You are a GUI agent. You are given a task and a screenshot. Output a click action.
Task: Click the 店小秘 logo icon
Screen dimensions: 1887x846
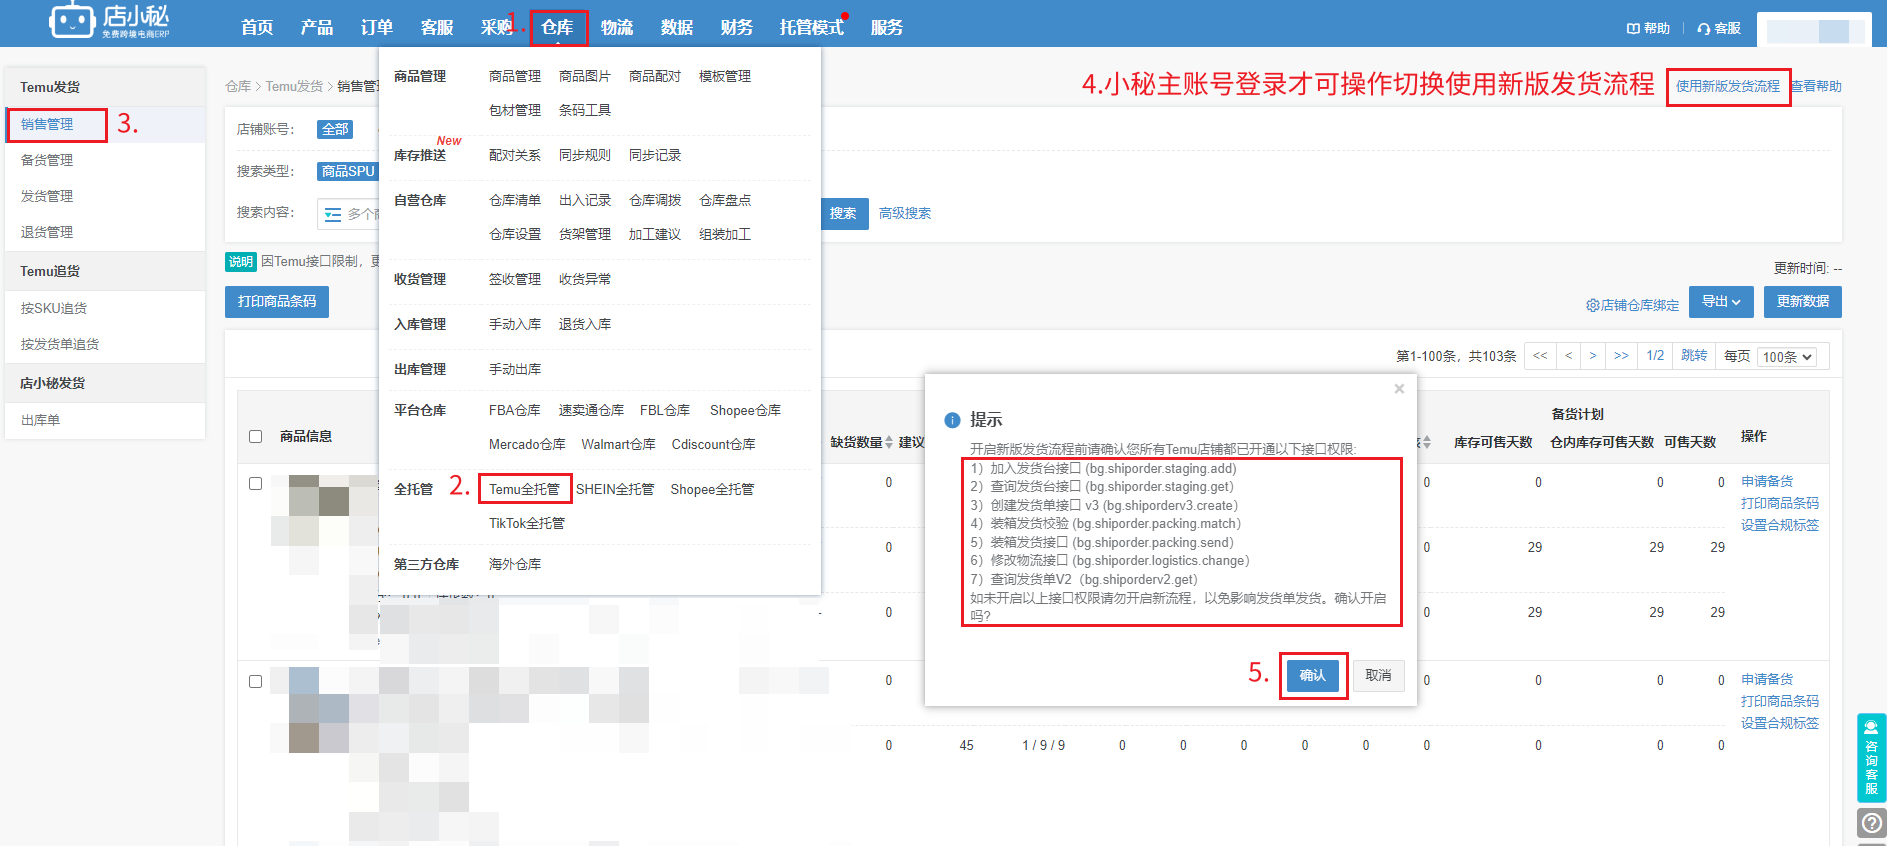click(73, 20)
